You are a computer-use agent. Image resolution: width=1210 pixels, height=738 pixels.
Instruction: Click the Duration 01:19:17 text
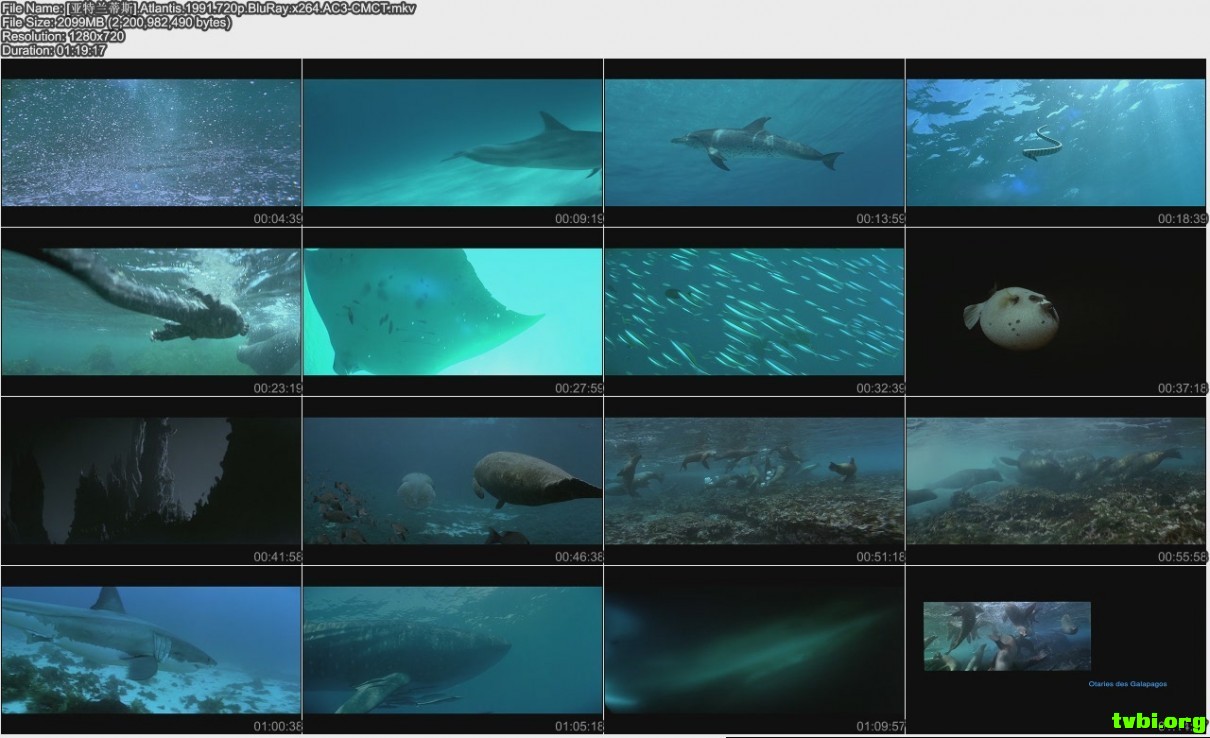tap(54, 50)
